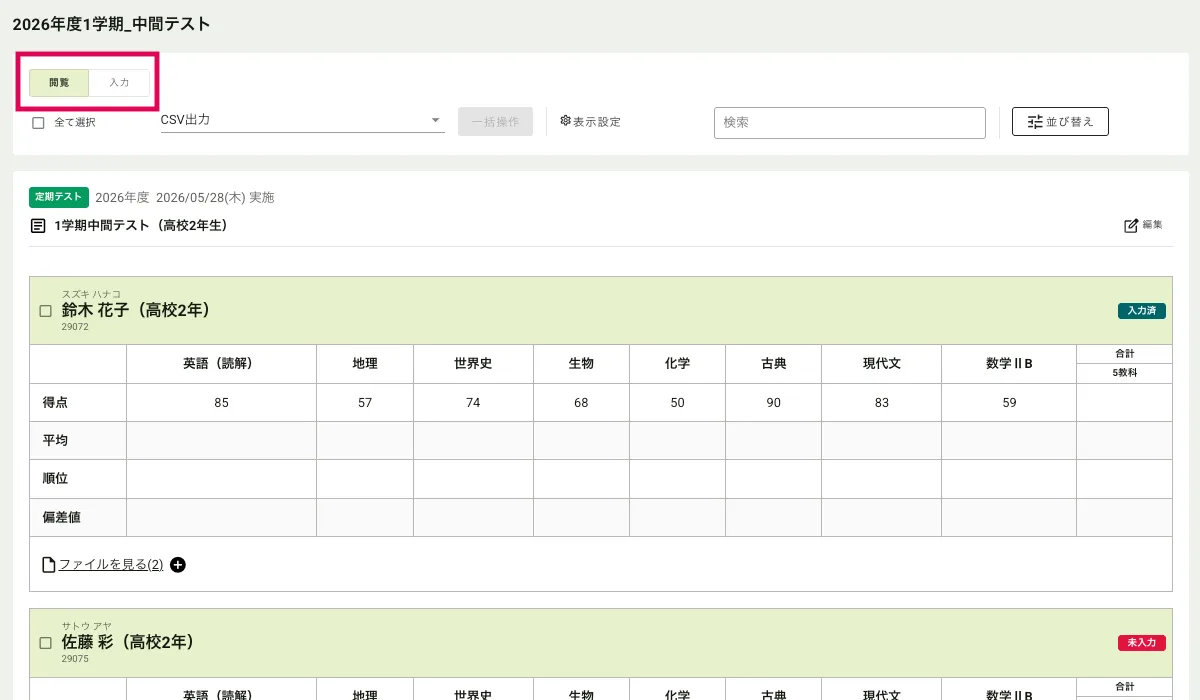Click the 入力済 status badge
Viewport: 1200px width, 700px height.
point(1141,311)
